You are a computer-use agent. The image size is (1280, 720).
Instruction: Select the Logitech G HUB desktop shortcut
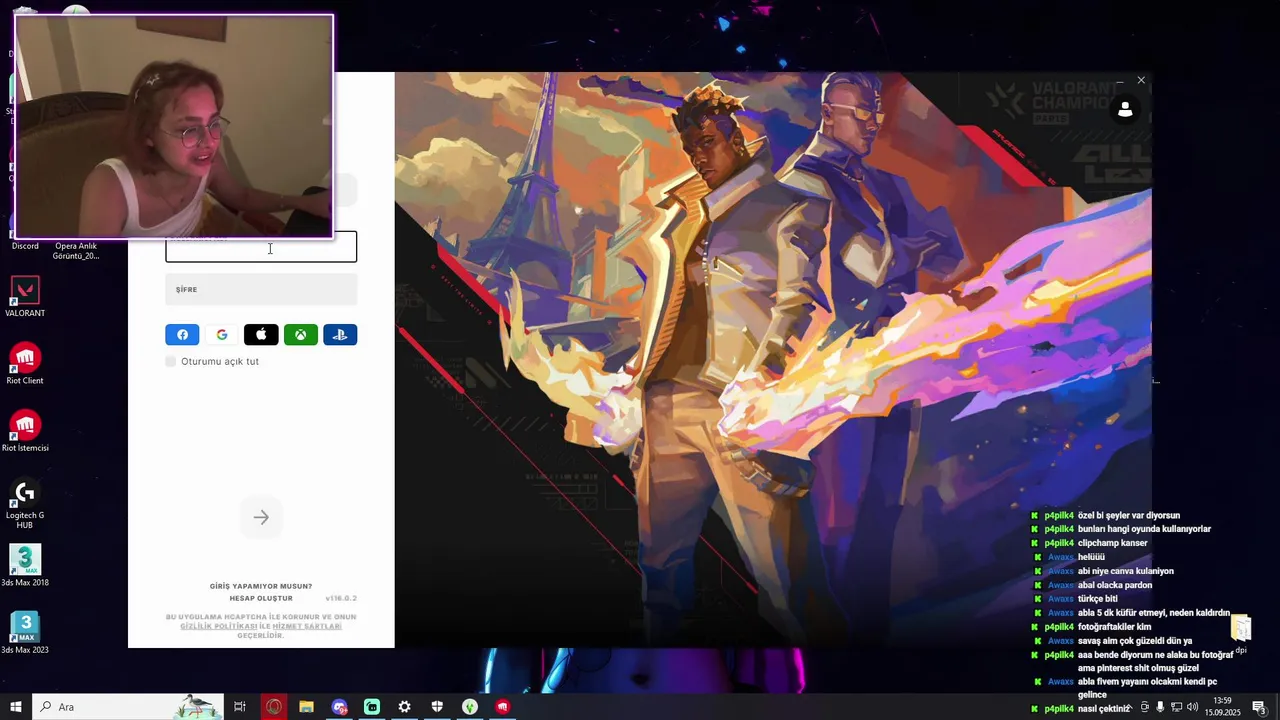[x=25, y=503]
